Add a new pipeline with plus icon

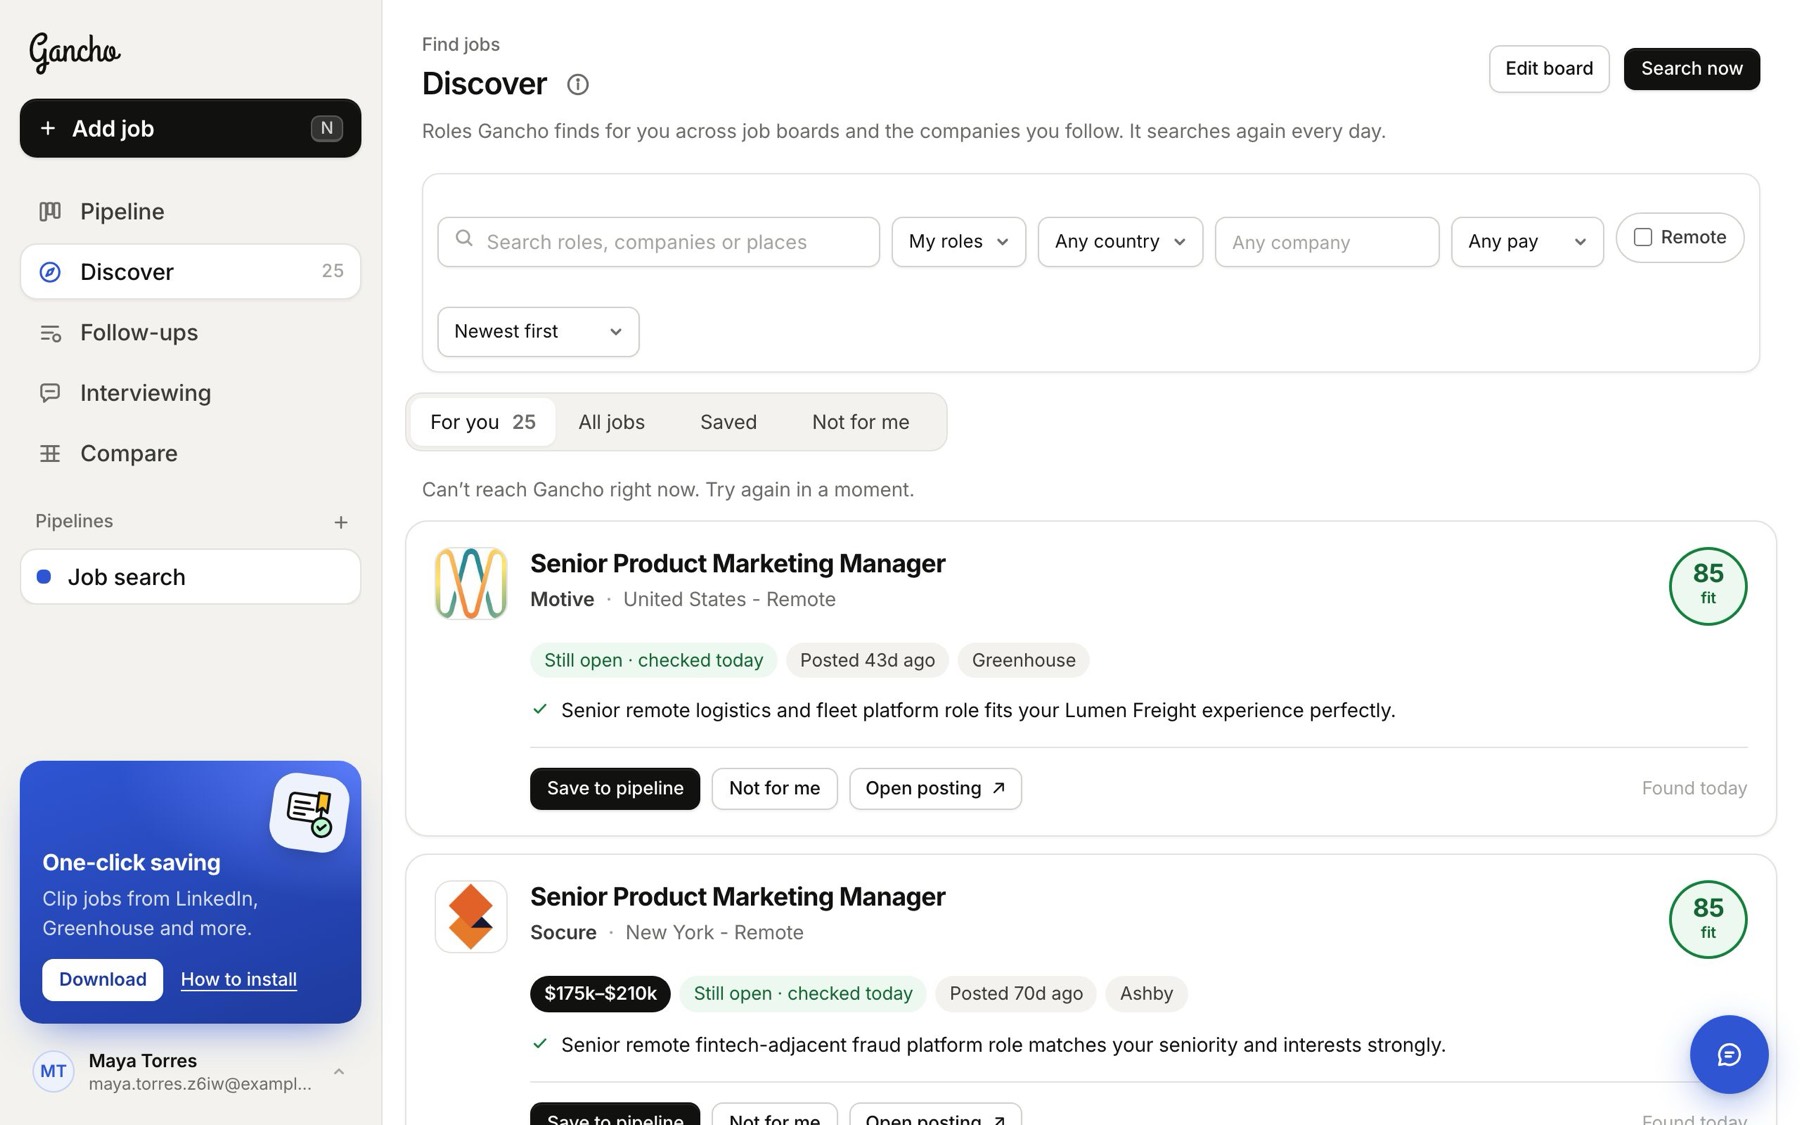point(341,522)
